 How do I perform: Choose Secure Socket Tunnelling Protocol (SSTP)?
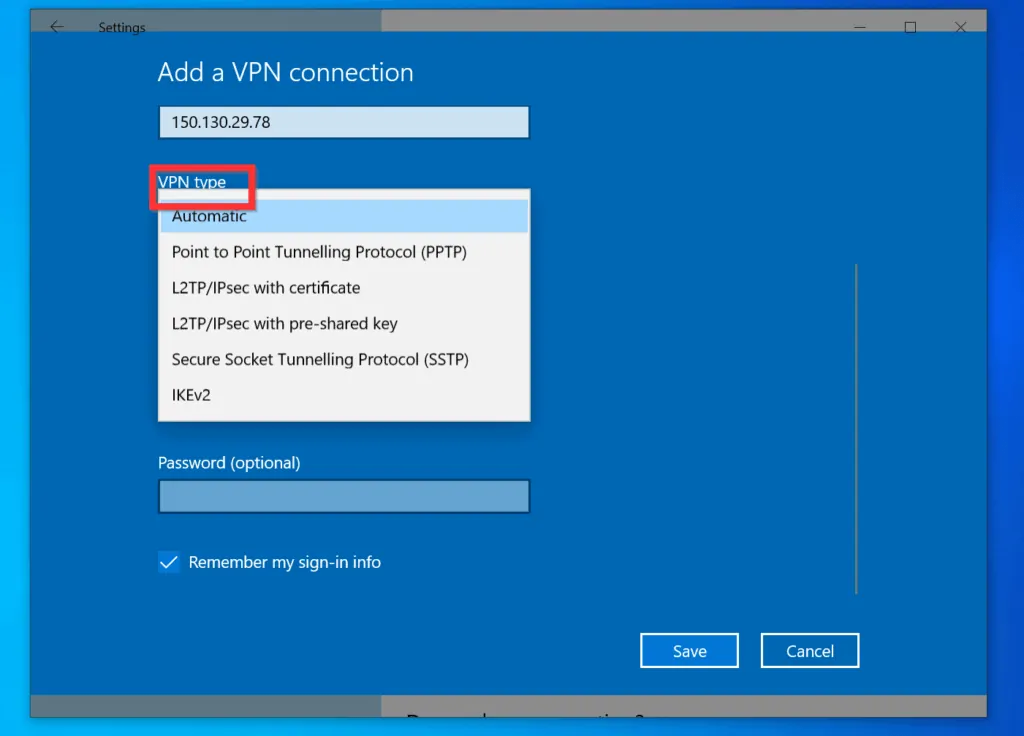click(320, 359)
